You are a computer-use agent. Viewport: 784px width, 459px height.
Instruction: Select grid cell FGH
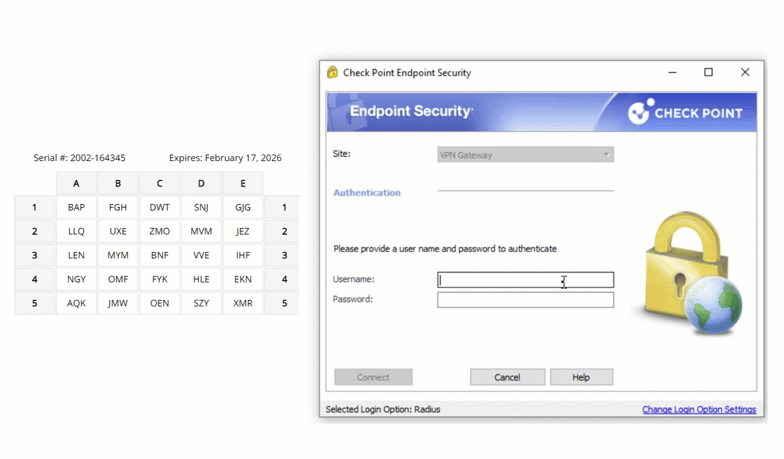point(118,207)
